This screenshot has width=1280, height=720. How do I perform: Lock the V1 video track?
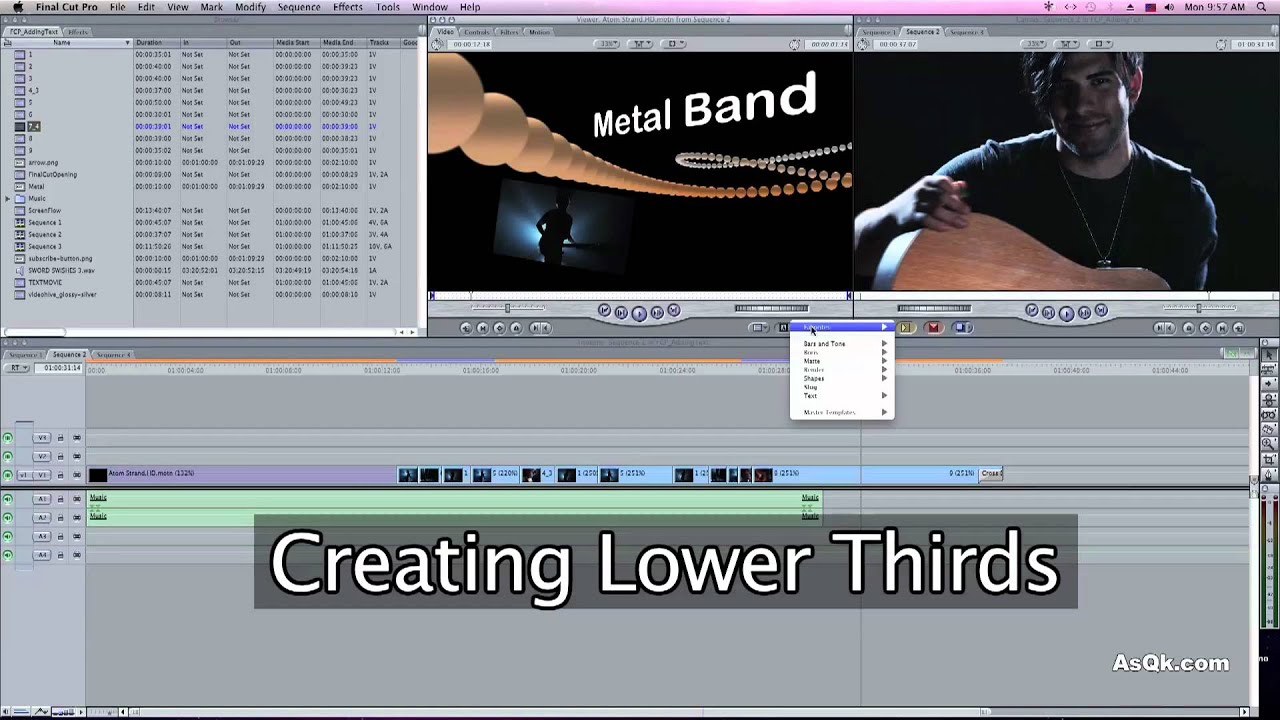pyautogui.click(x=60, y=475)
